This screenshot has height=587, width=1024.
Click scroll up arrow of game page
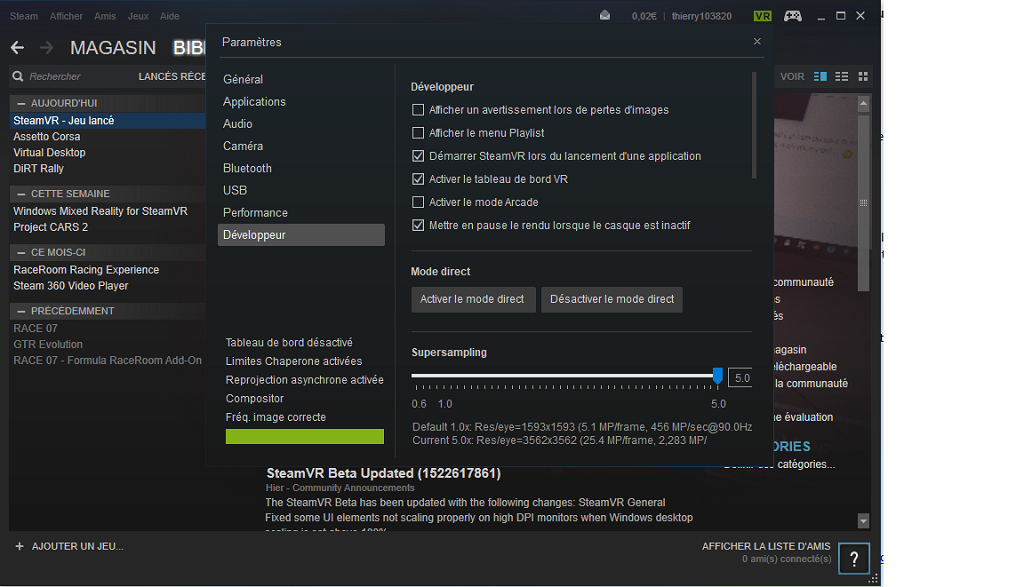tap(863, 103)
